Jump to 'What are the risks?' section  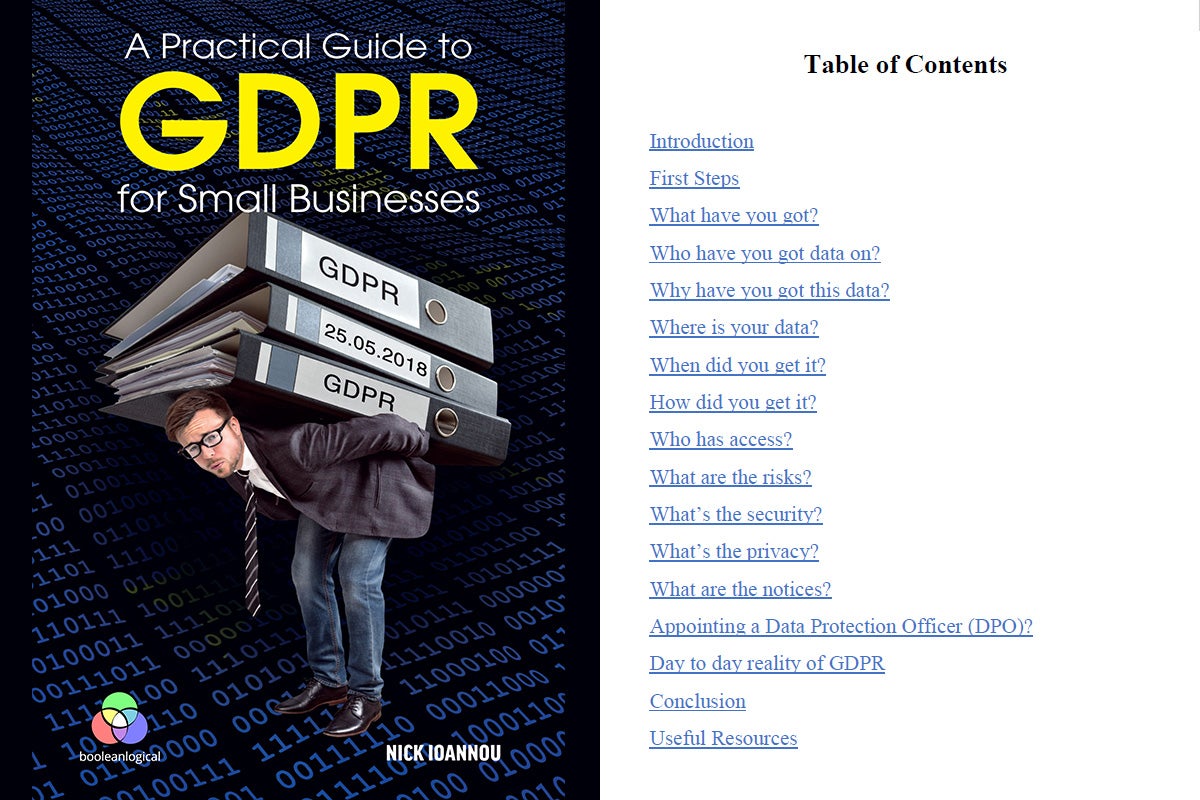coord(731,477)
